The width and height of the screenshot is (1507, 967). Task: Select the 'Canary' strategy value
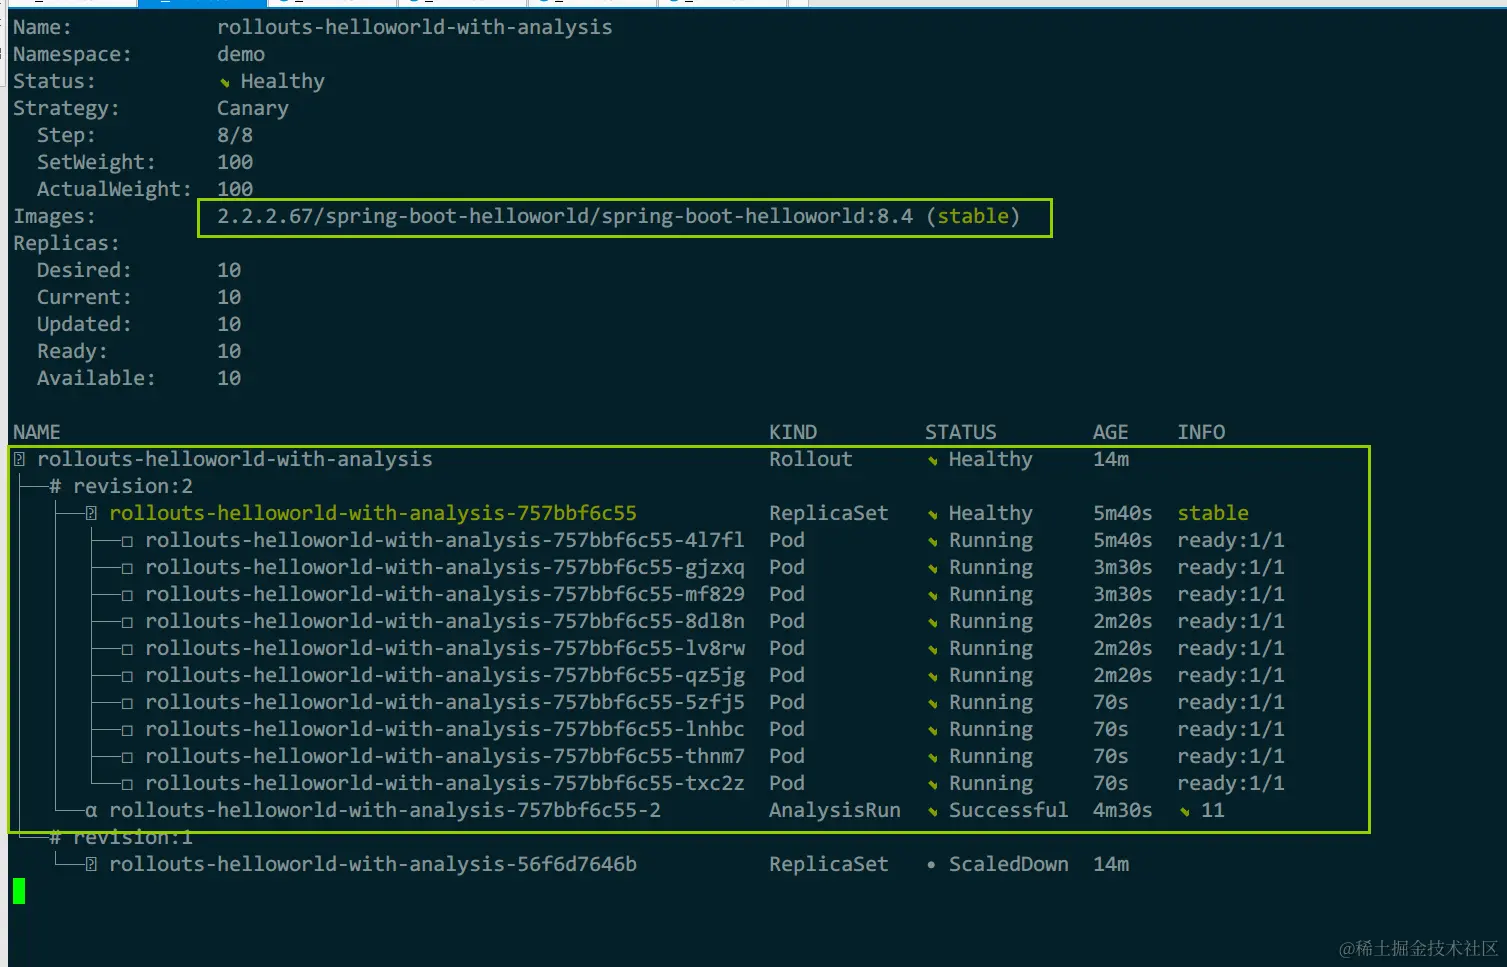click(252, 108)
